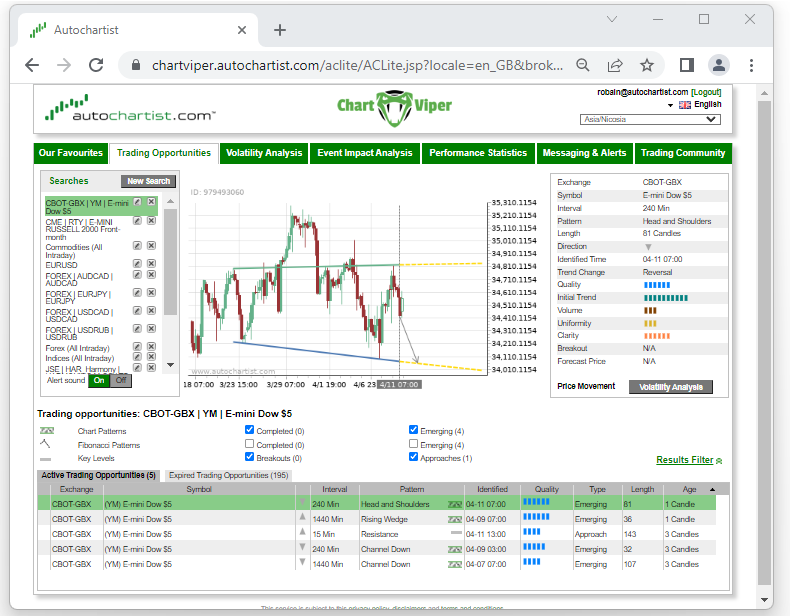Screen dimensions: 798x616
Task: Open the Chrome three-dot menu
Action: pyautogui.click(x=751, y=65)
